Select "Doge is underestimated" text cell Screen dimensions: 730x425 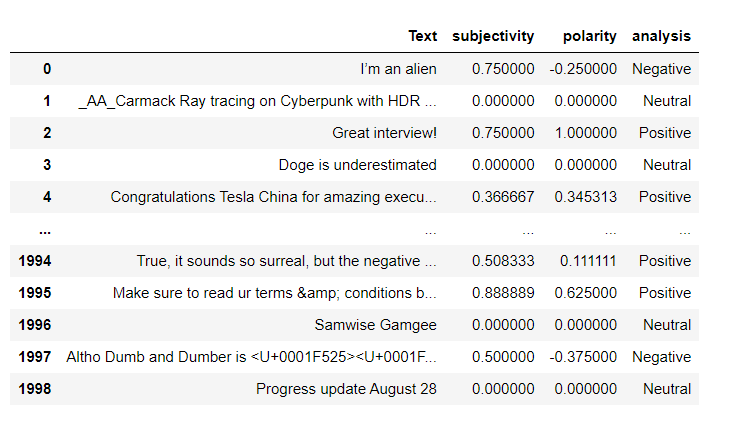(x=358, y=165)
